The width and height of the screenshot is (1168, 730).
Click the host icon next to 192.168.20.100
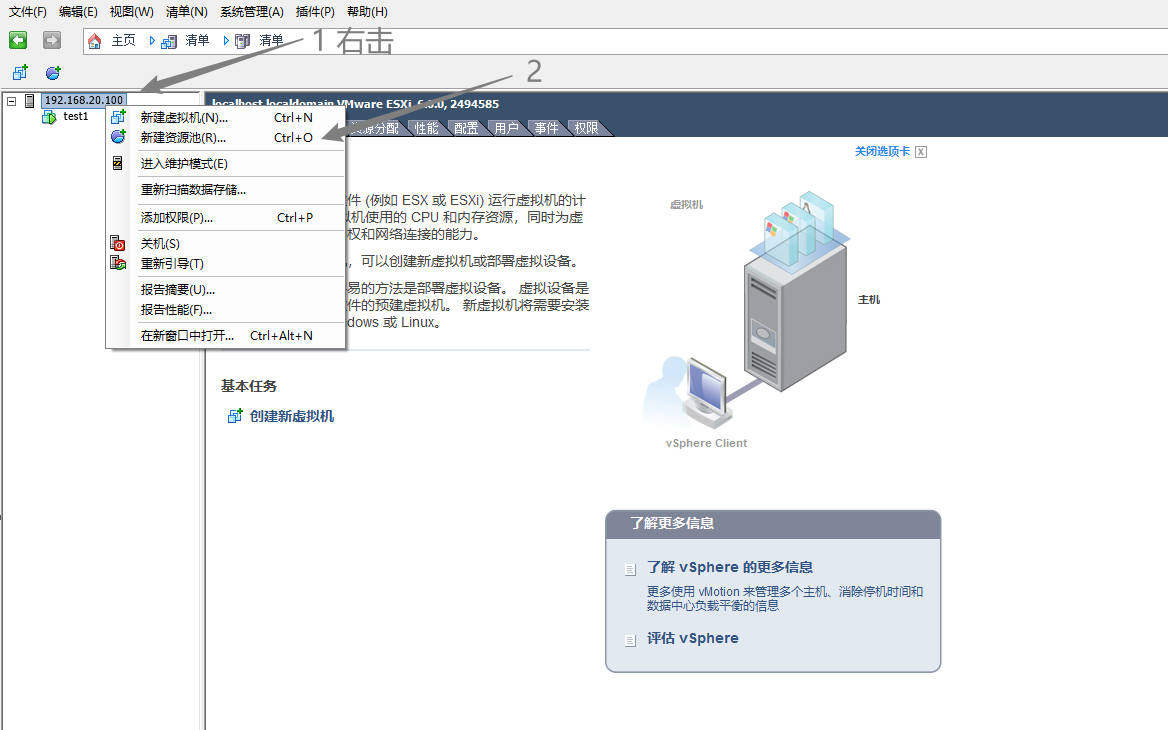(x=28, y=100)
